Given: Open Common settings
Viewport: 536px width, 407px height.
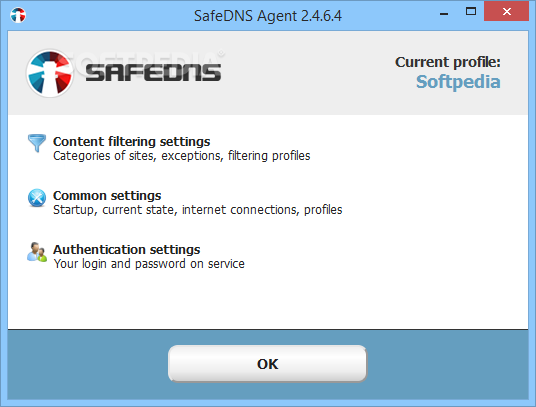Looking at the screenshot, I should tap(107, 195).
